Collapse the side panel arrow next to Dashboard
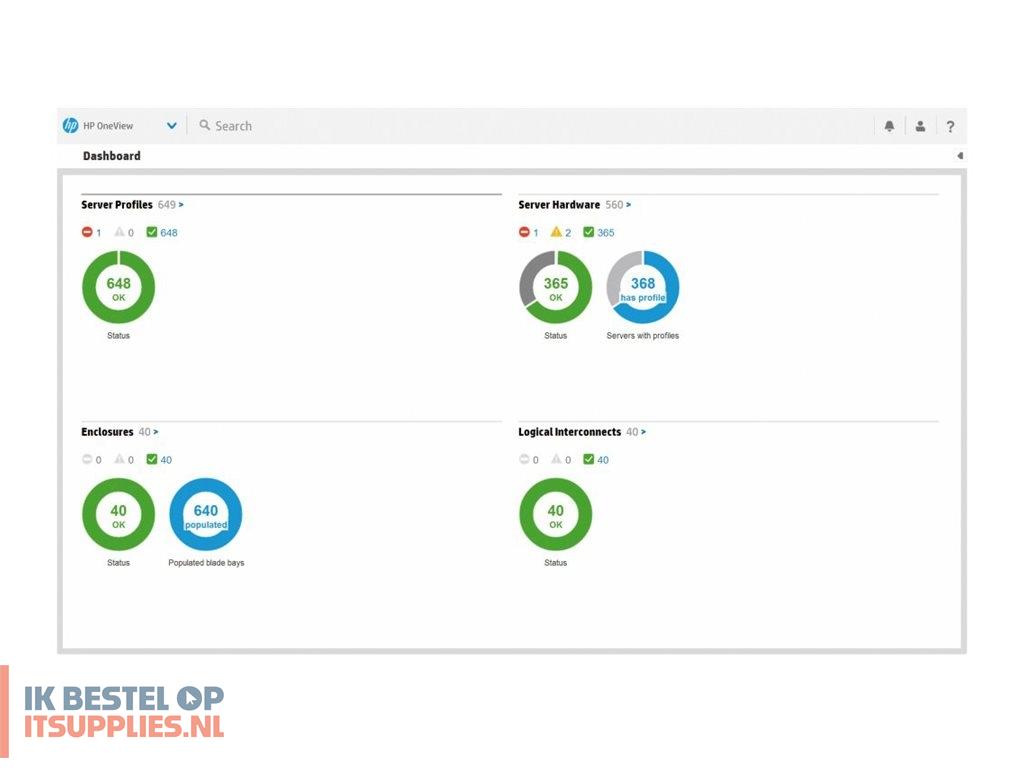This screenshot has width=1024, height=768. [960, 155]
